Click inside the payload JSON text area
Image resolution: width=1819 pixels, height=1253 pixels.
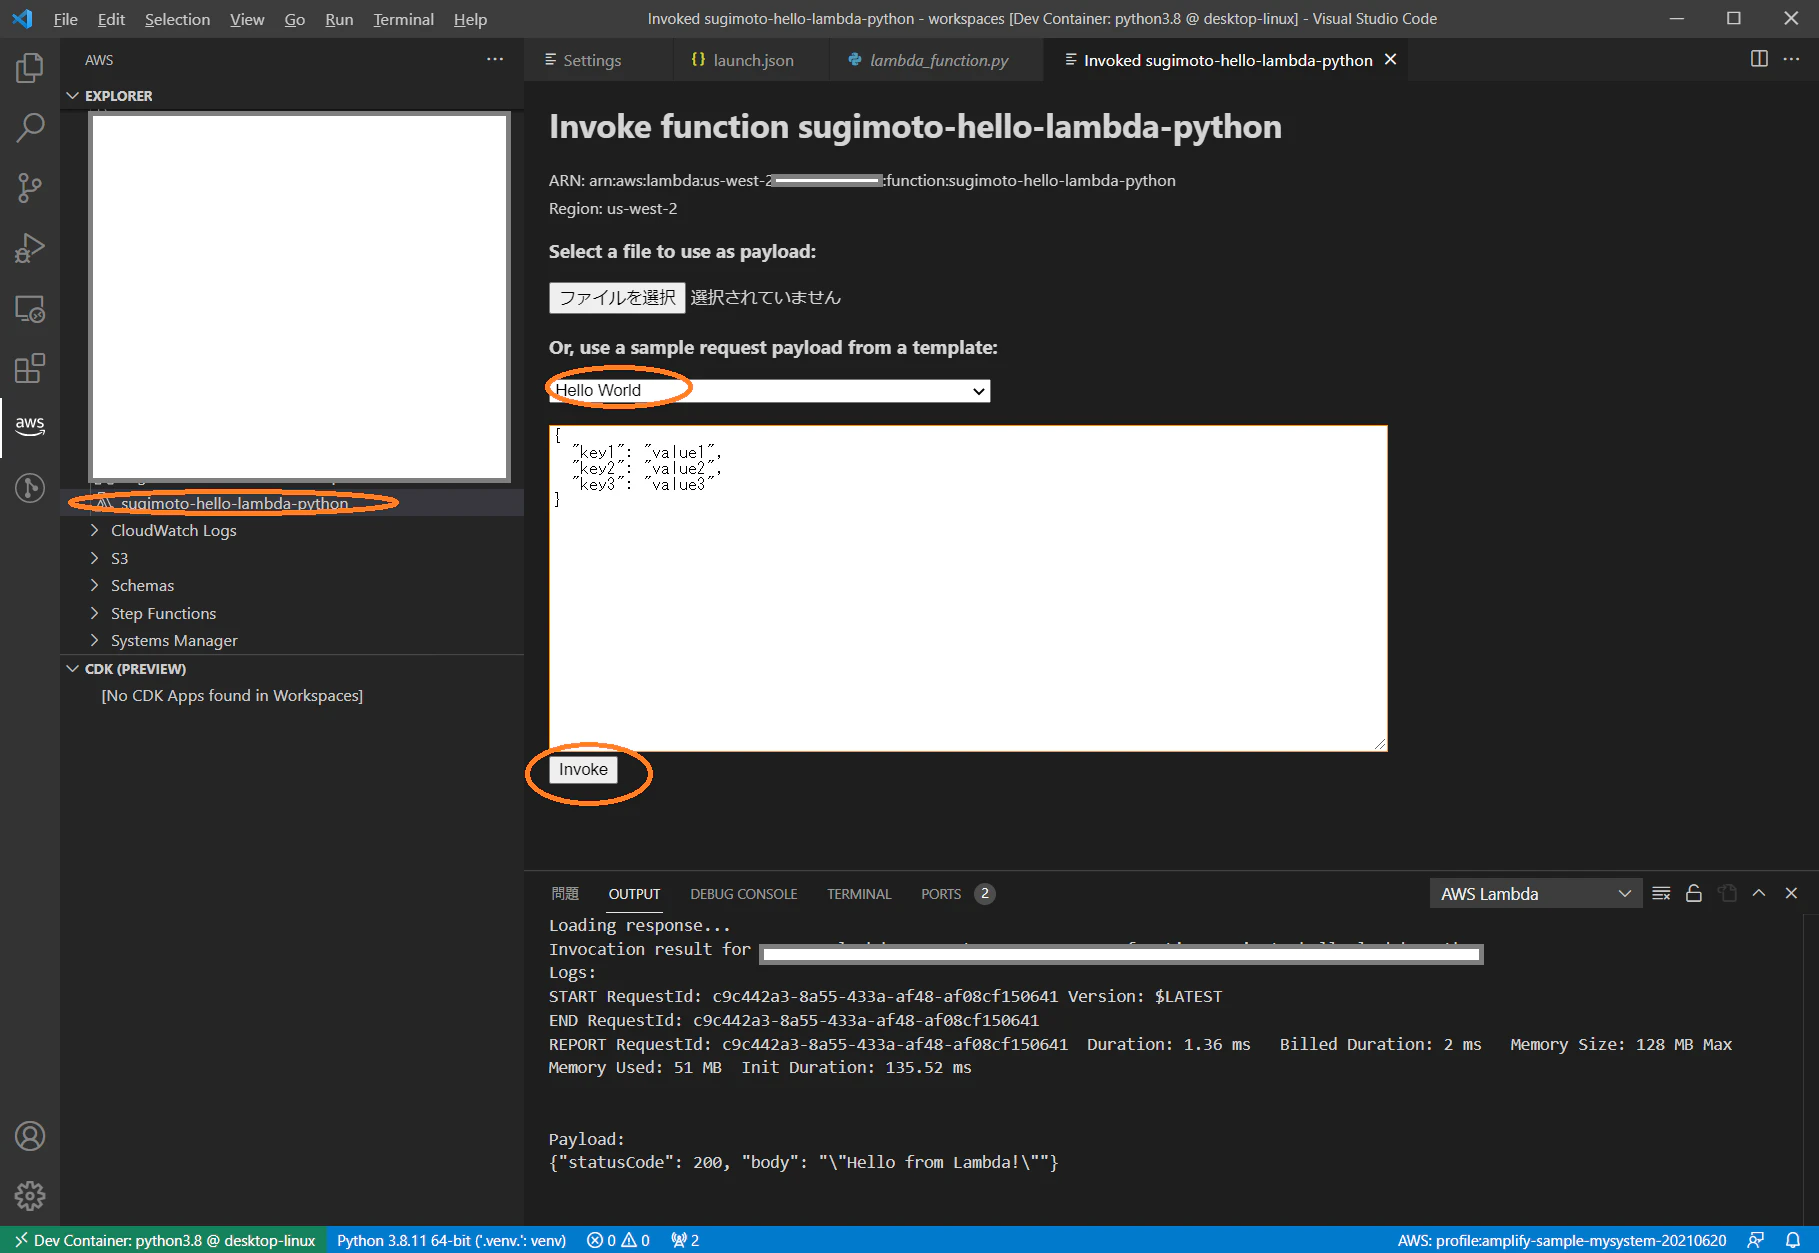point(968,588)
